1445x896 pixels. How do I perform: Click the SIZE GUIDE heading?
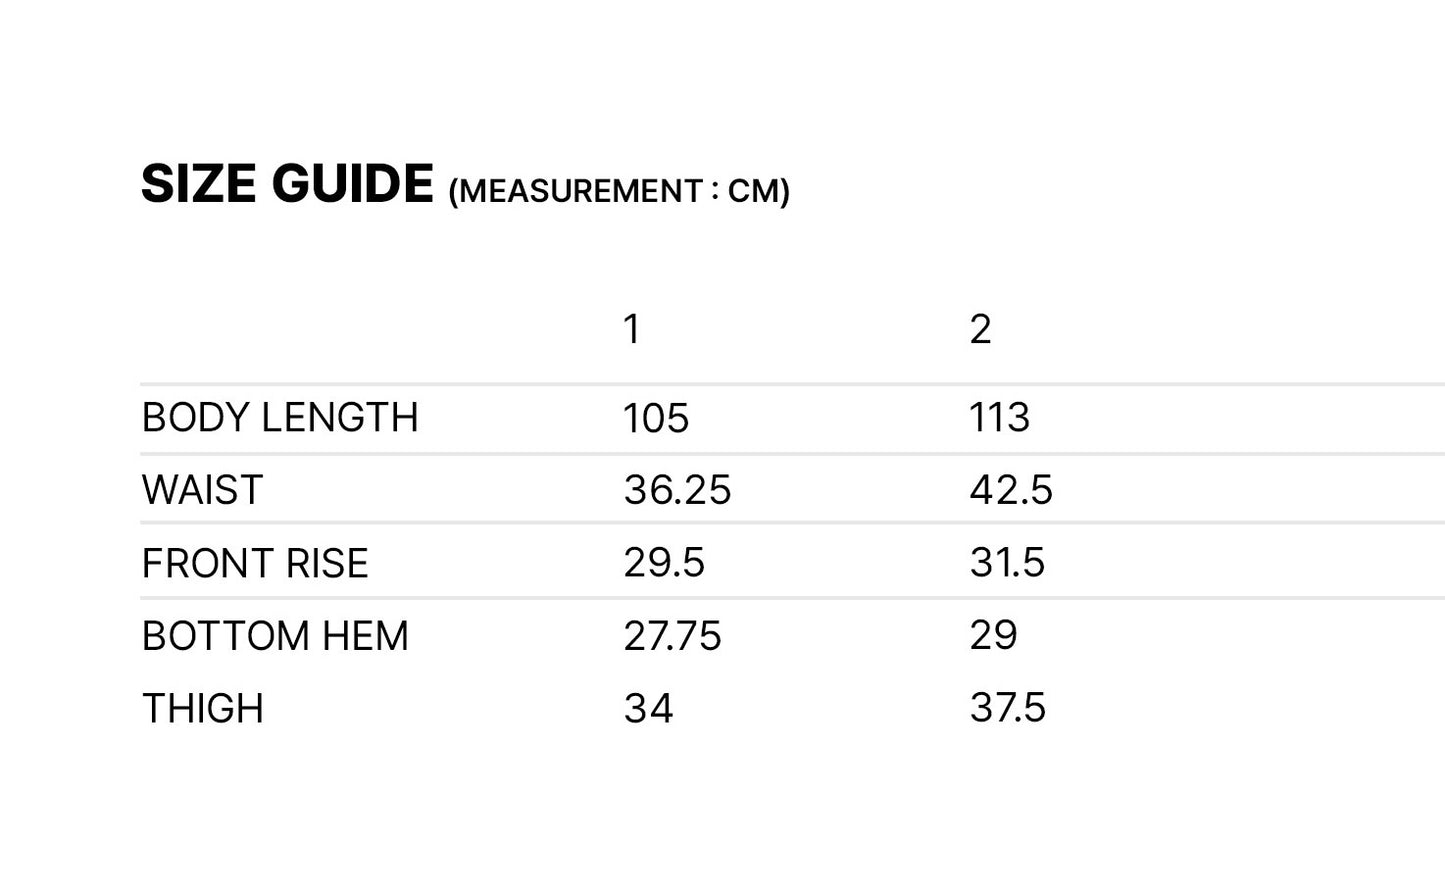(x=287, y=184)
